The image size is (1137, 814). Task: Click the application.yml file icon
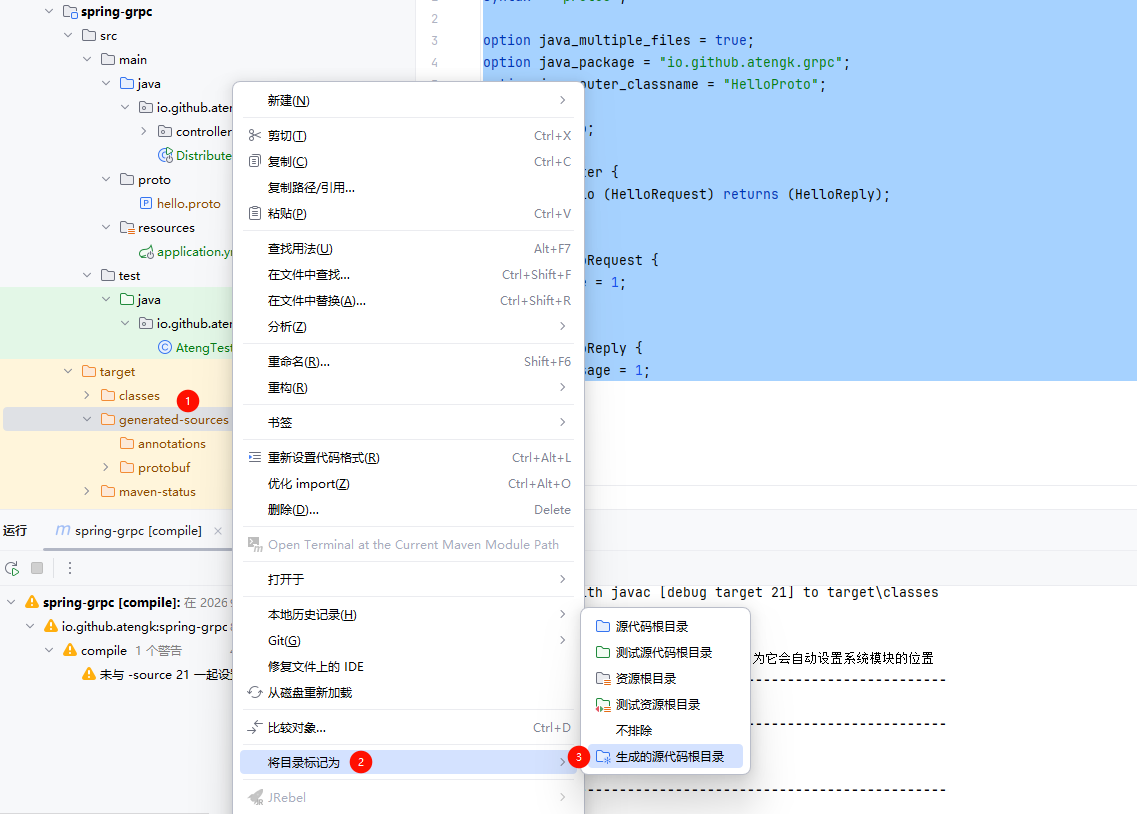146,252
